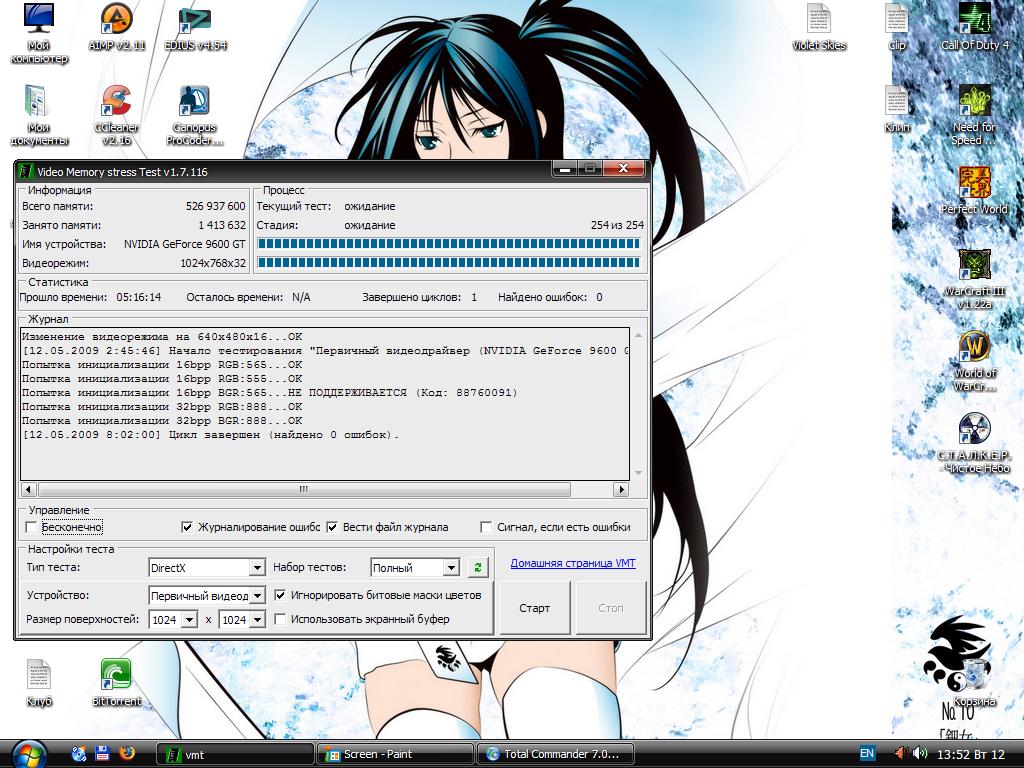Viewport: 1024px width, 768px height.
Task: Switch to Total Commander taskbar item
Action: click(x=556, y=754)
